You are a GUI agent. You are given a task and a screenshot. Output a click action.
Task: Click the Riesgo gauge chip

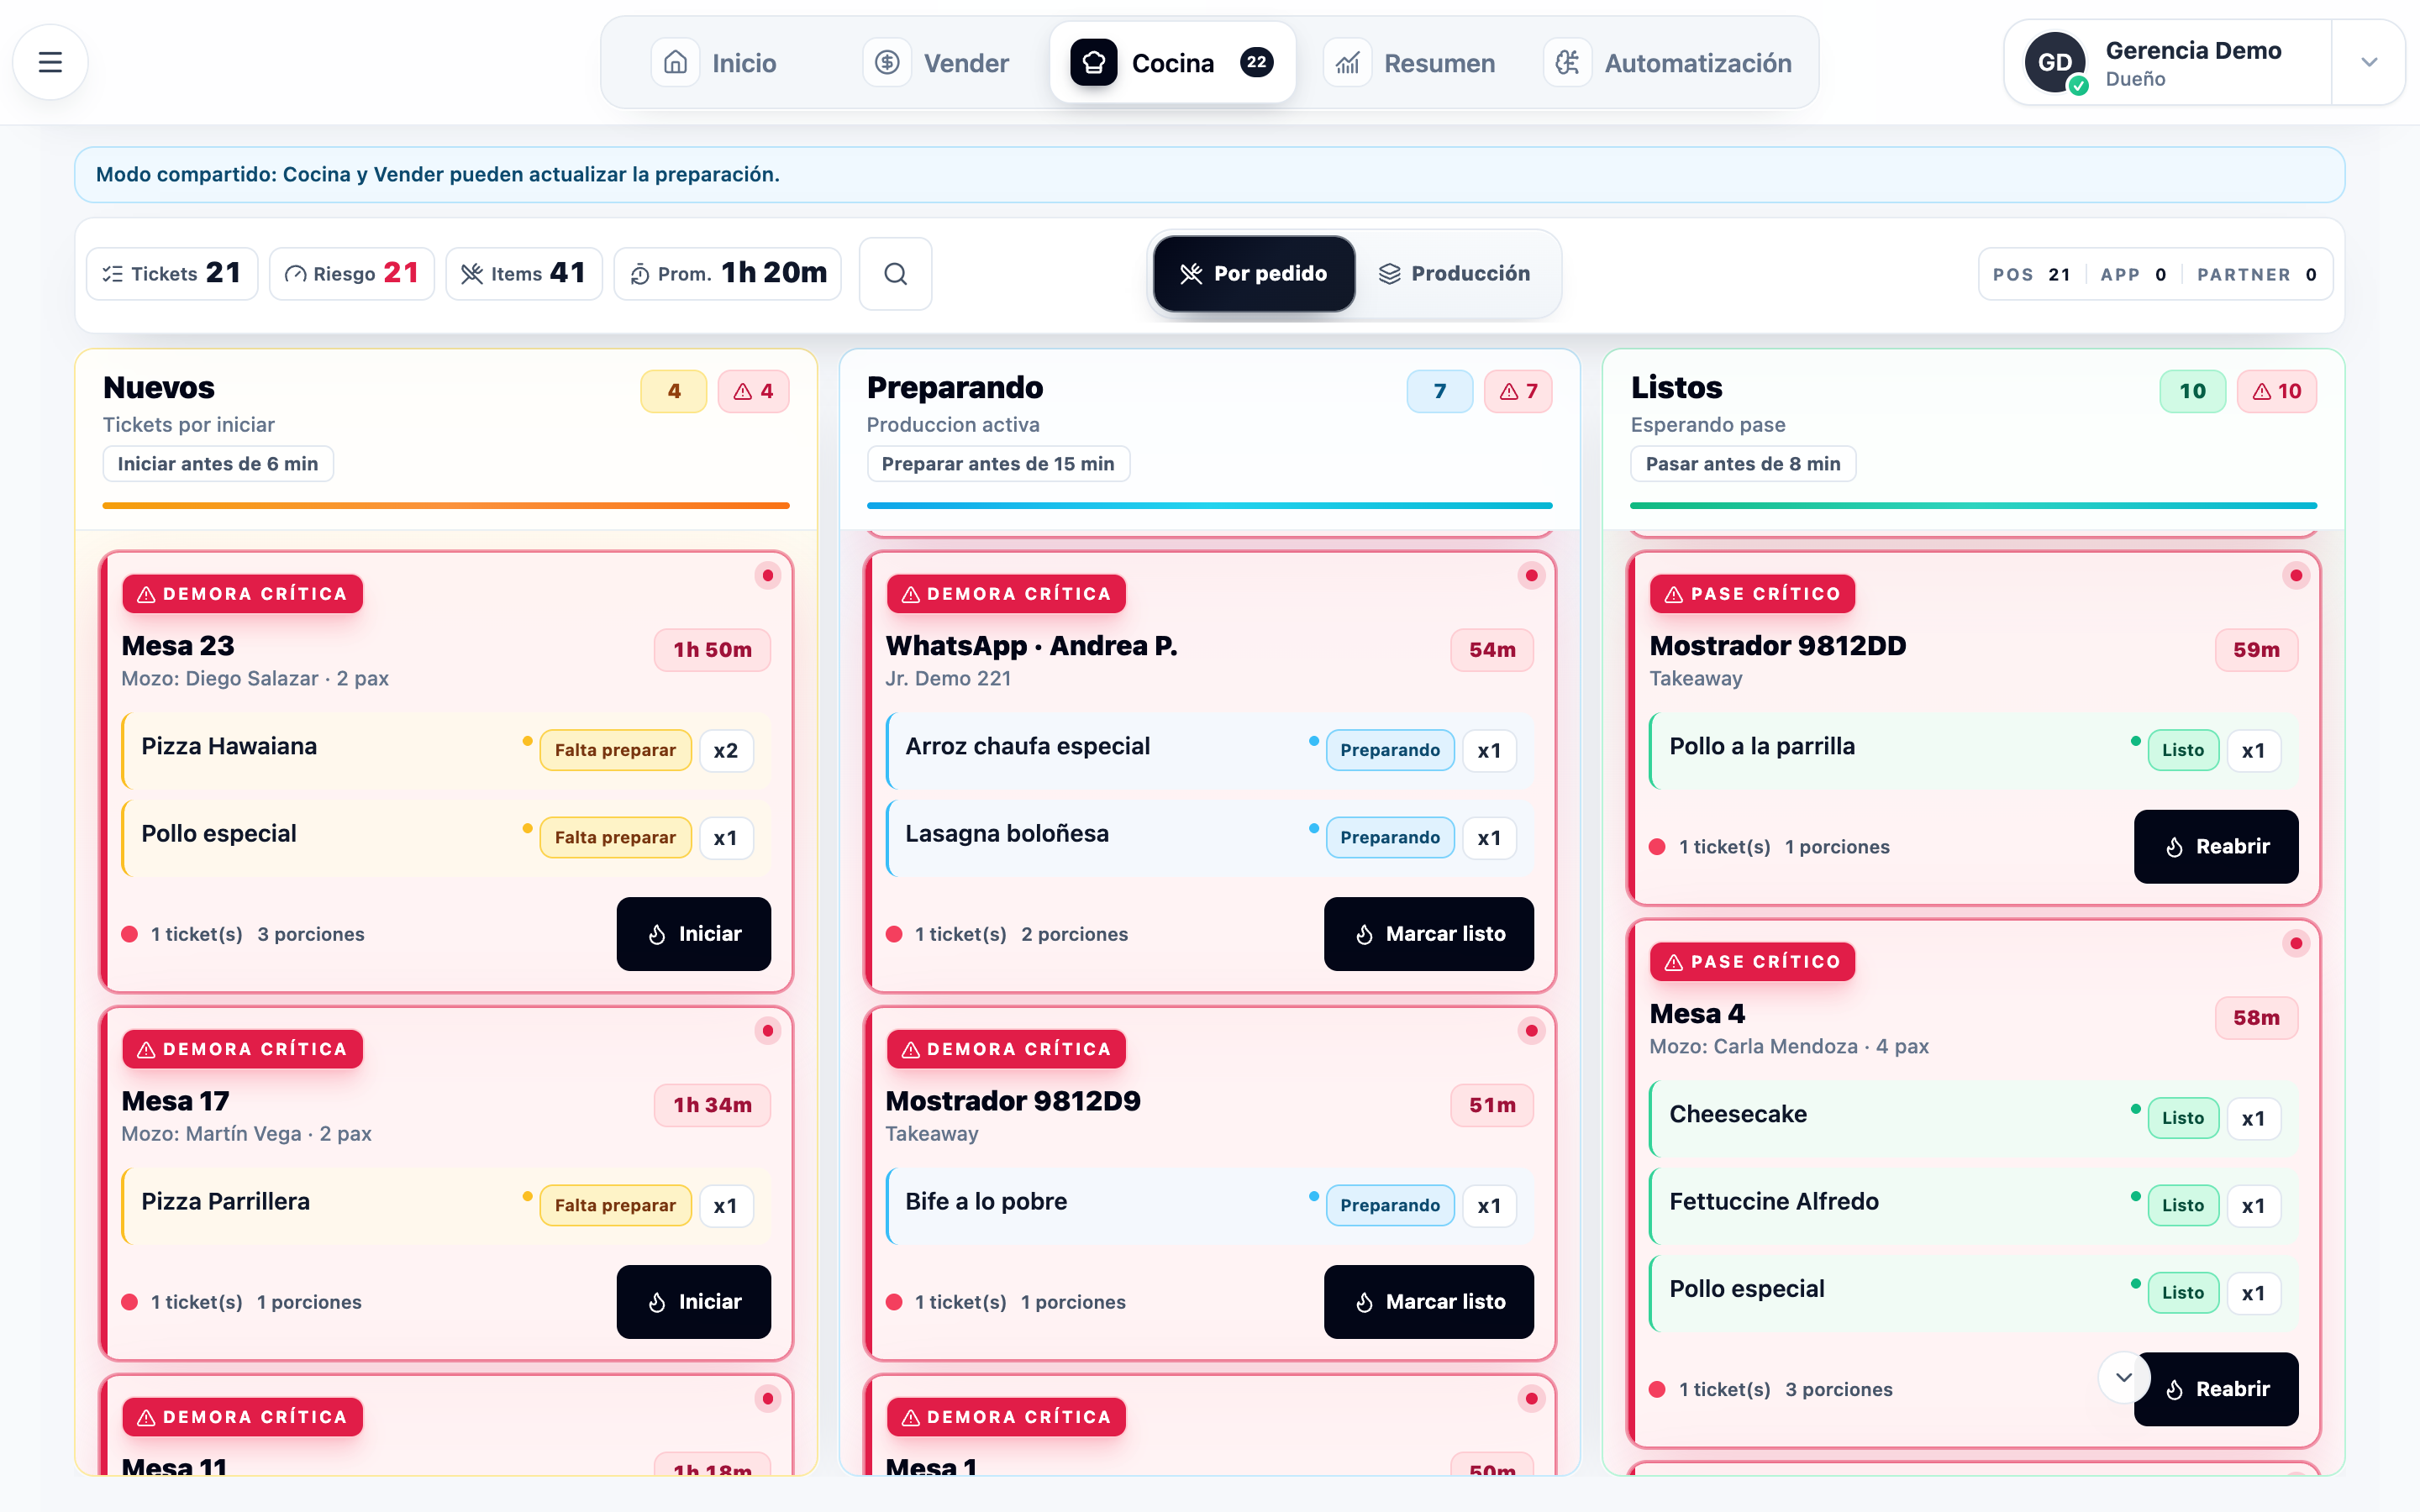pos(352,273)
